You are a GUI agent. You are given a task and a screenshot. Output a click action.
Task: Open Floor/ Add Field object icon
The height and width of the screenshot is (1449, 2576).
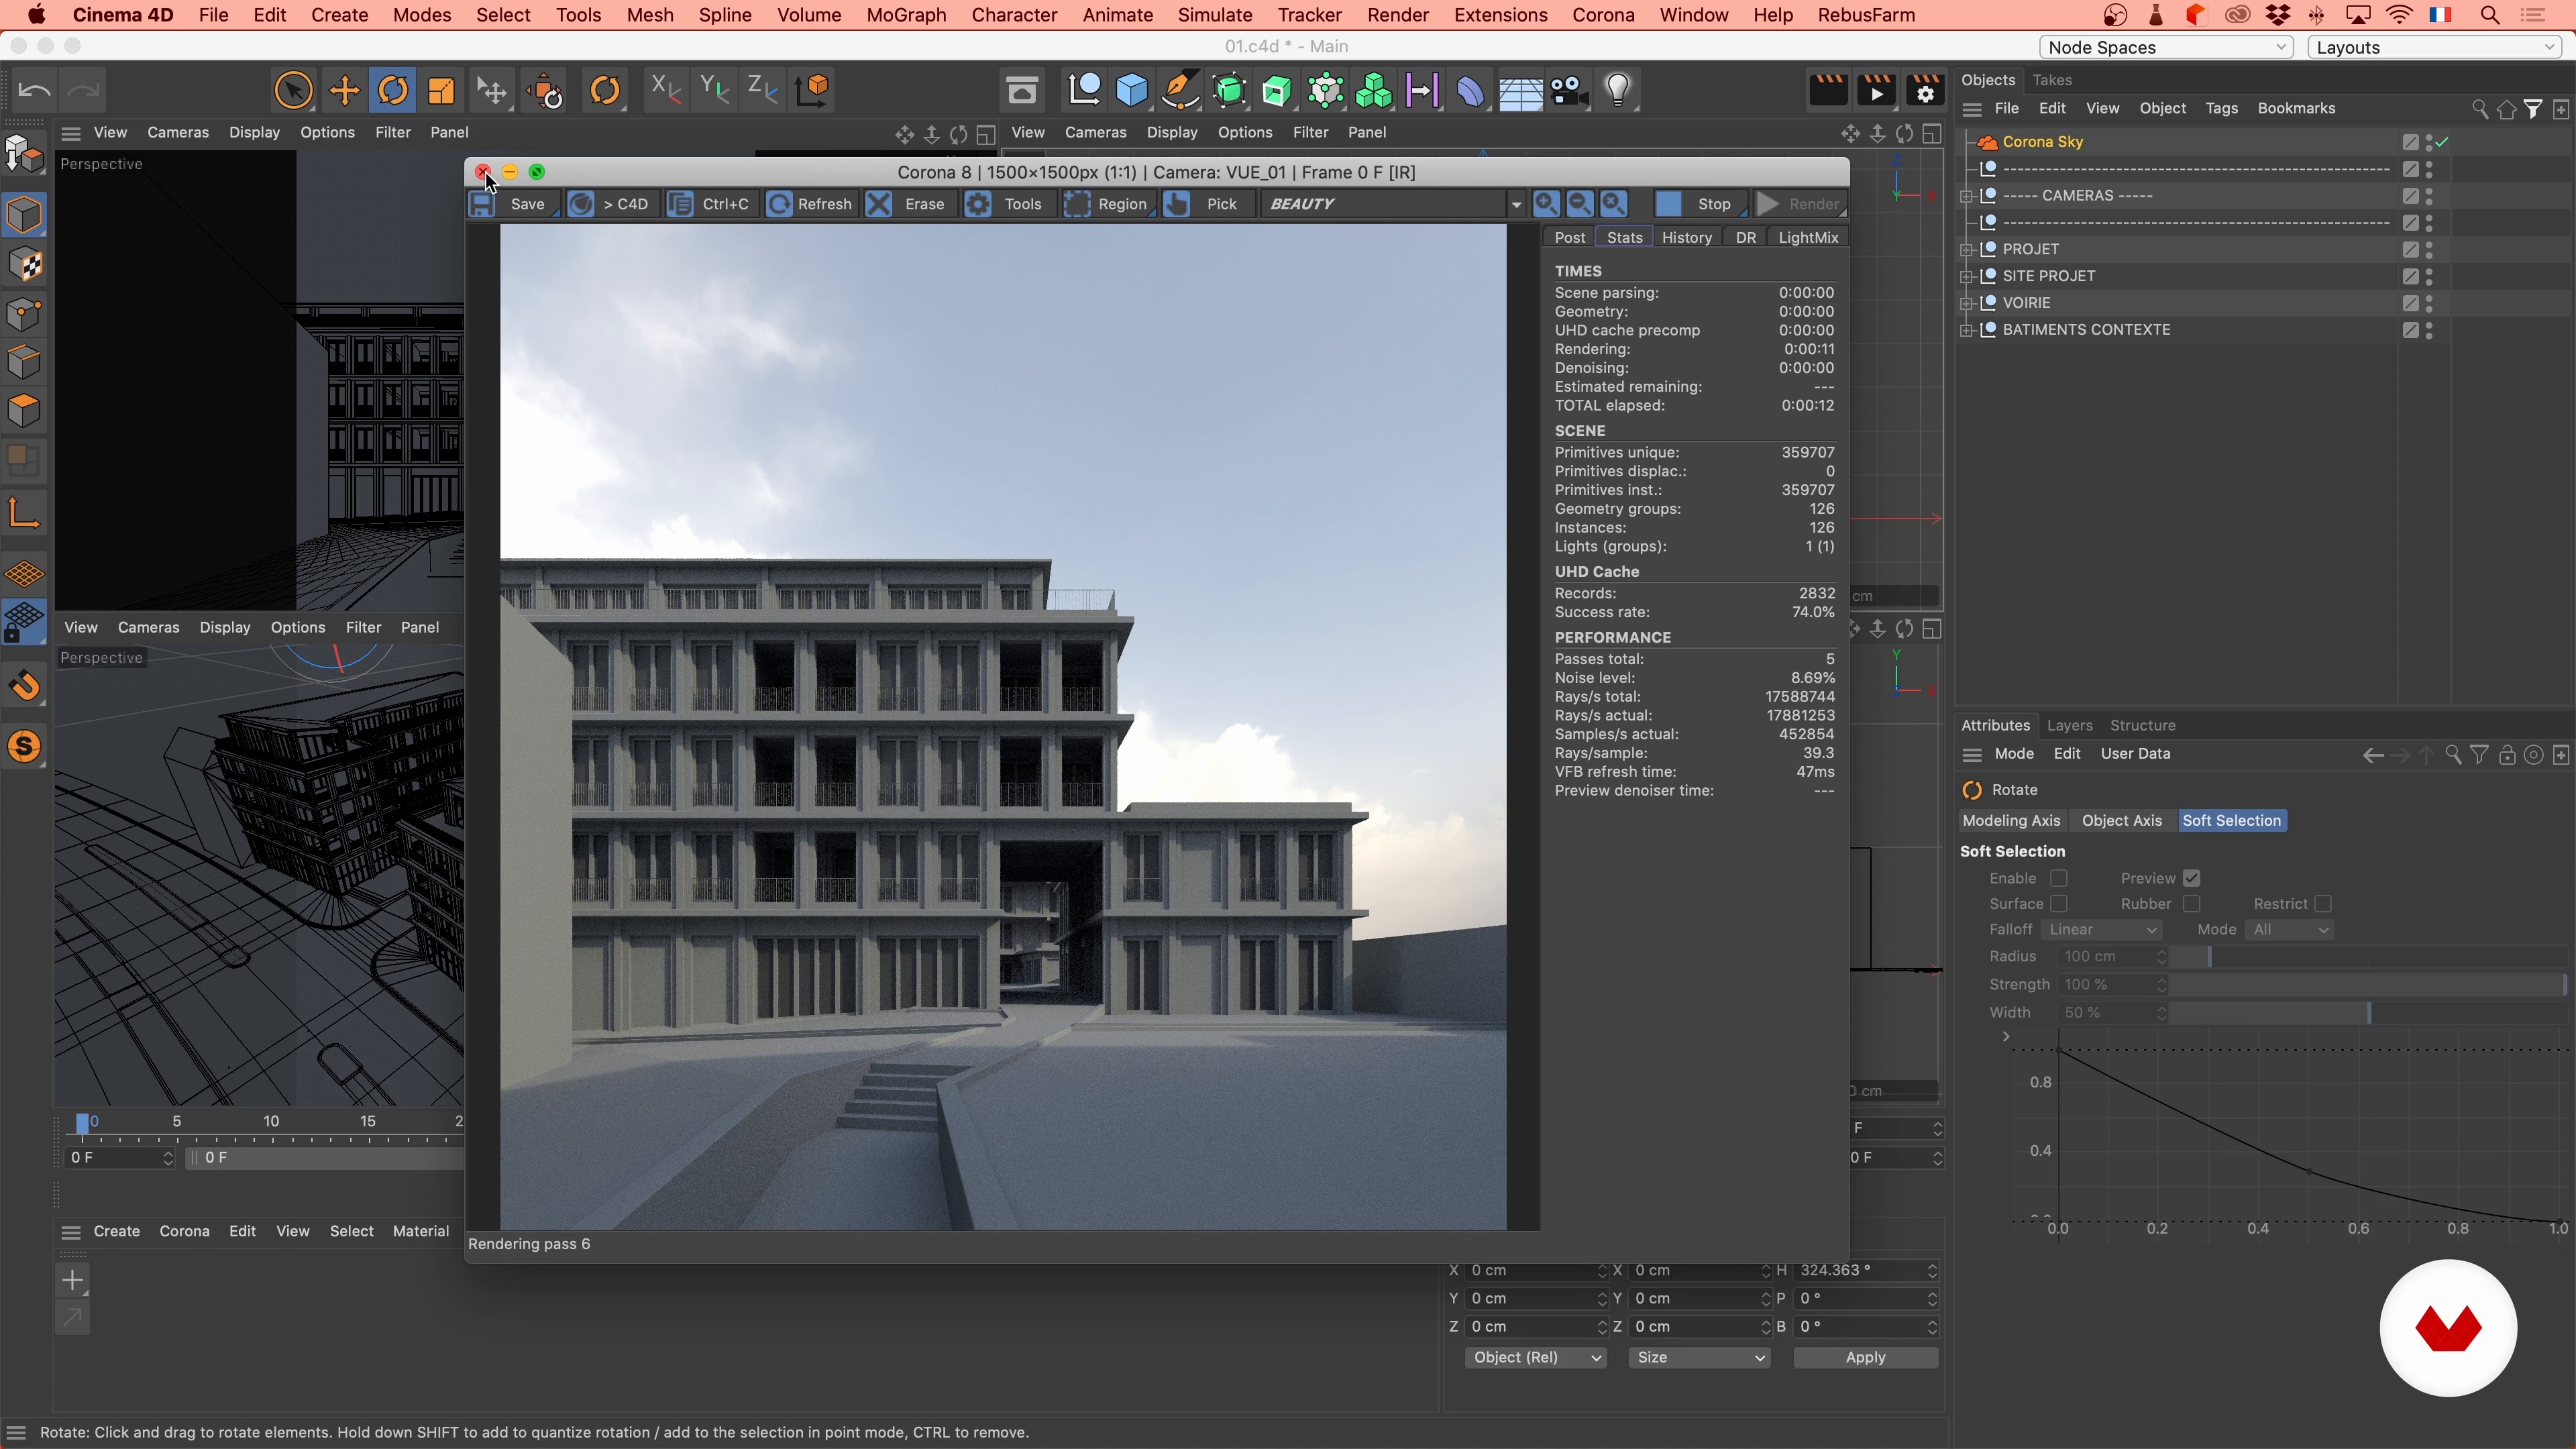coord(1520,91)
